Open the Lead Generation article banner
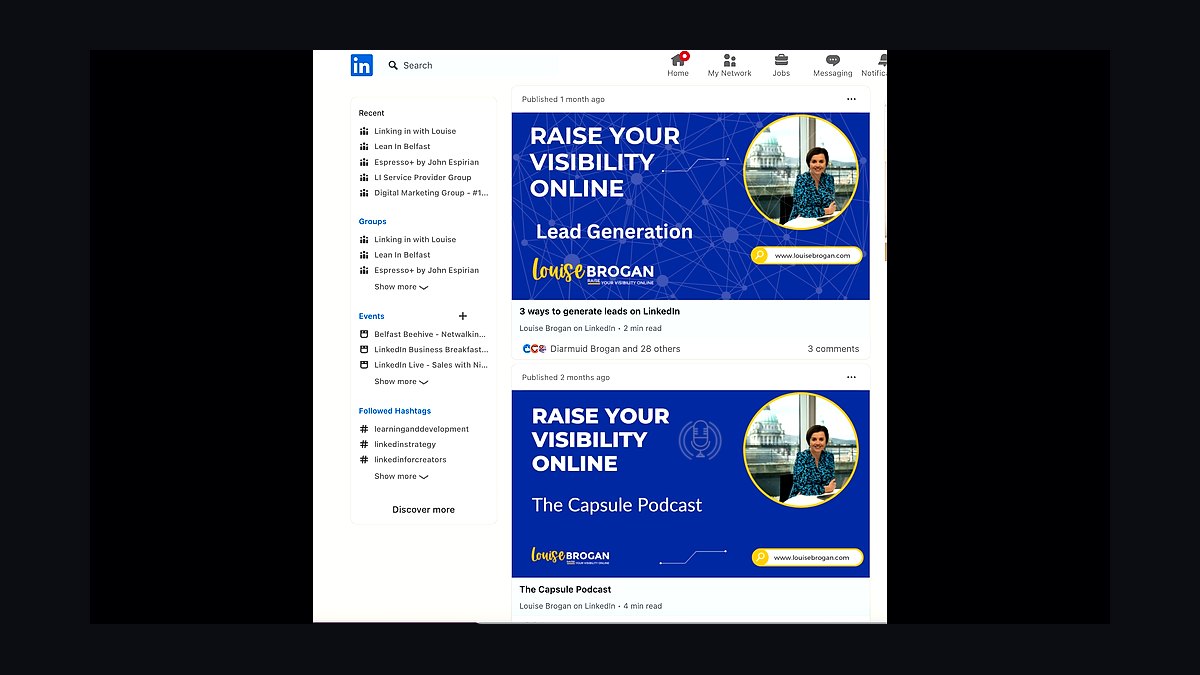 coord(690,206)
